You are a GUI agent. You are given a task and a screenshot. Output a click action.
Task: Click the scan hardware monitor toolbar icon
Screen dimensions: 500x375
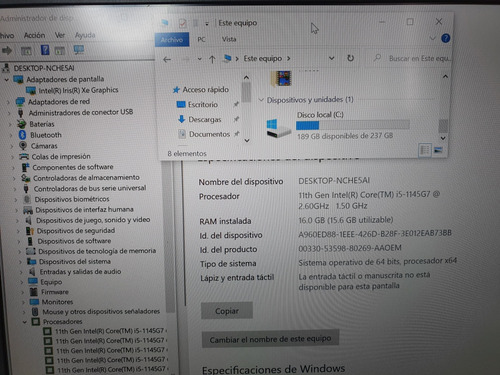tap(79, 50)
